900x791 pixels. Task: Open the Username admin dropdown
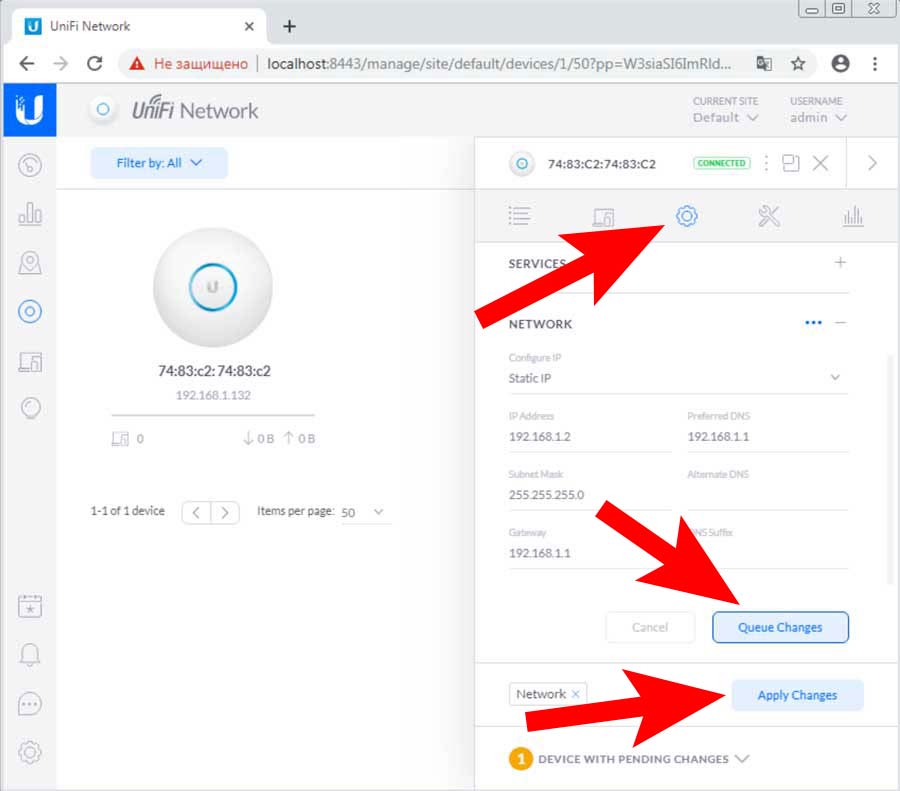point(818,118)
